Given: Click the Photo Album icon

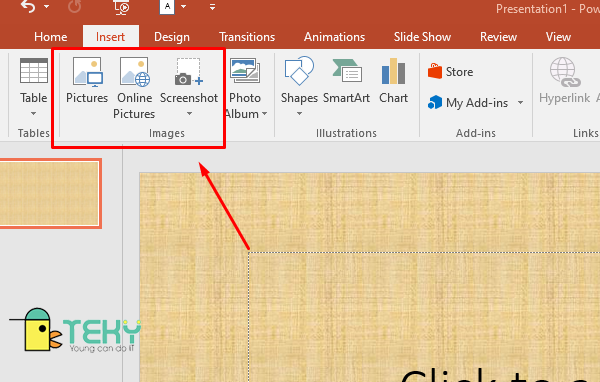Looking at the screenshot, I should (x=245, y=71).
